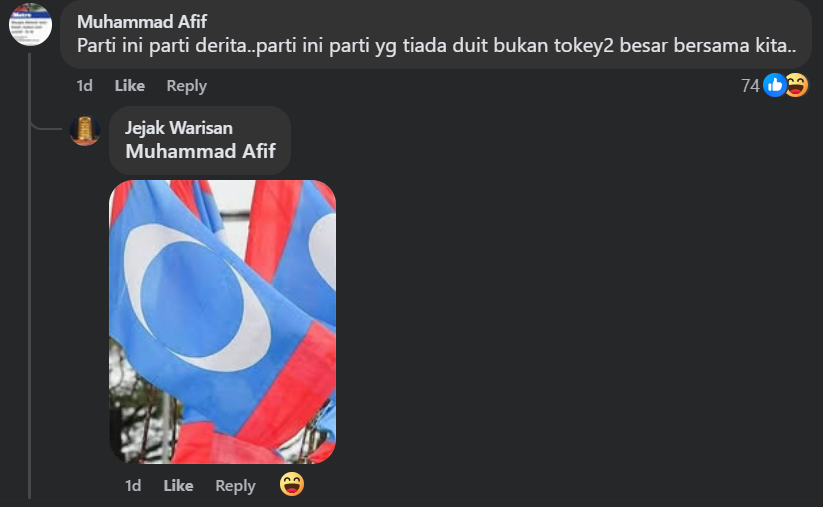823x507 pixels.
Task: Like Muhammad Afif's comment
Action: point(130,86)
